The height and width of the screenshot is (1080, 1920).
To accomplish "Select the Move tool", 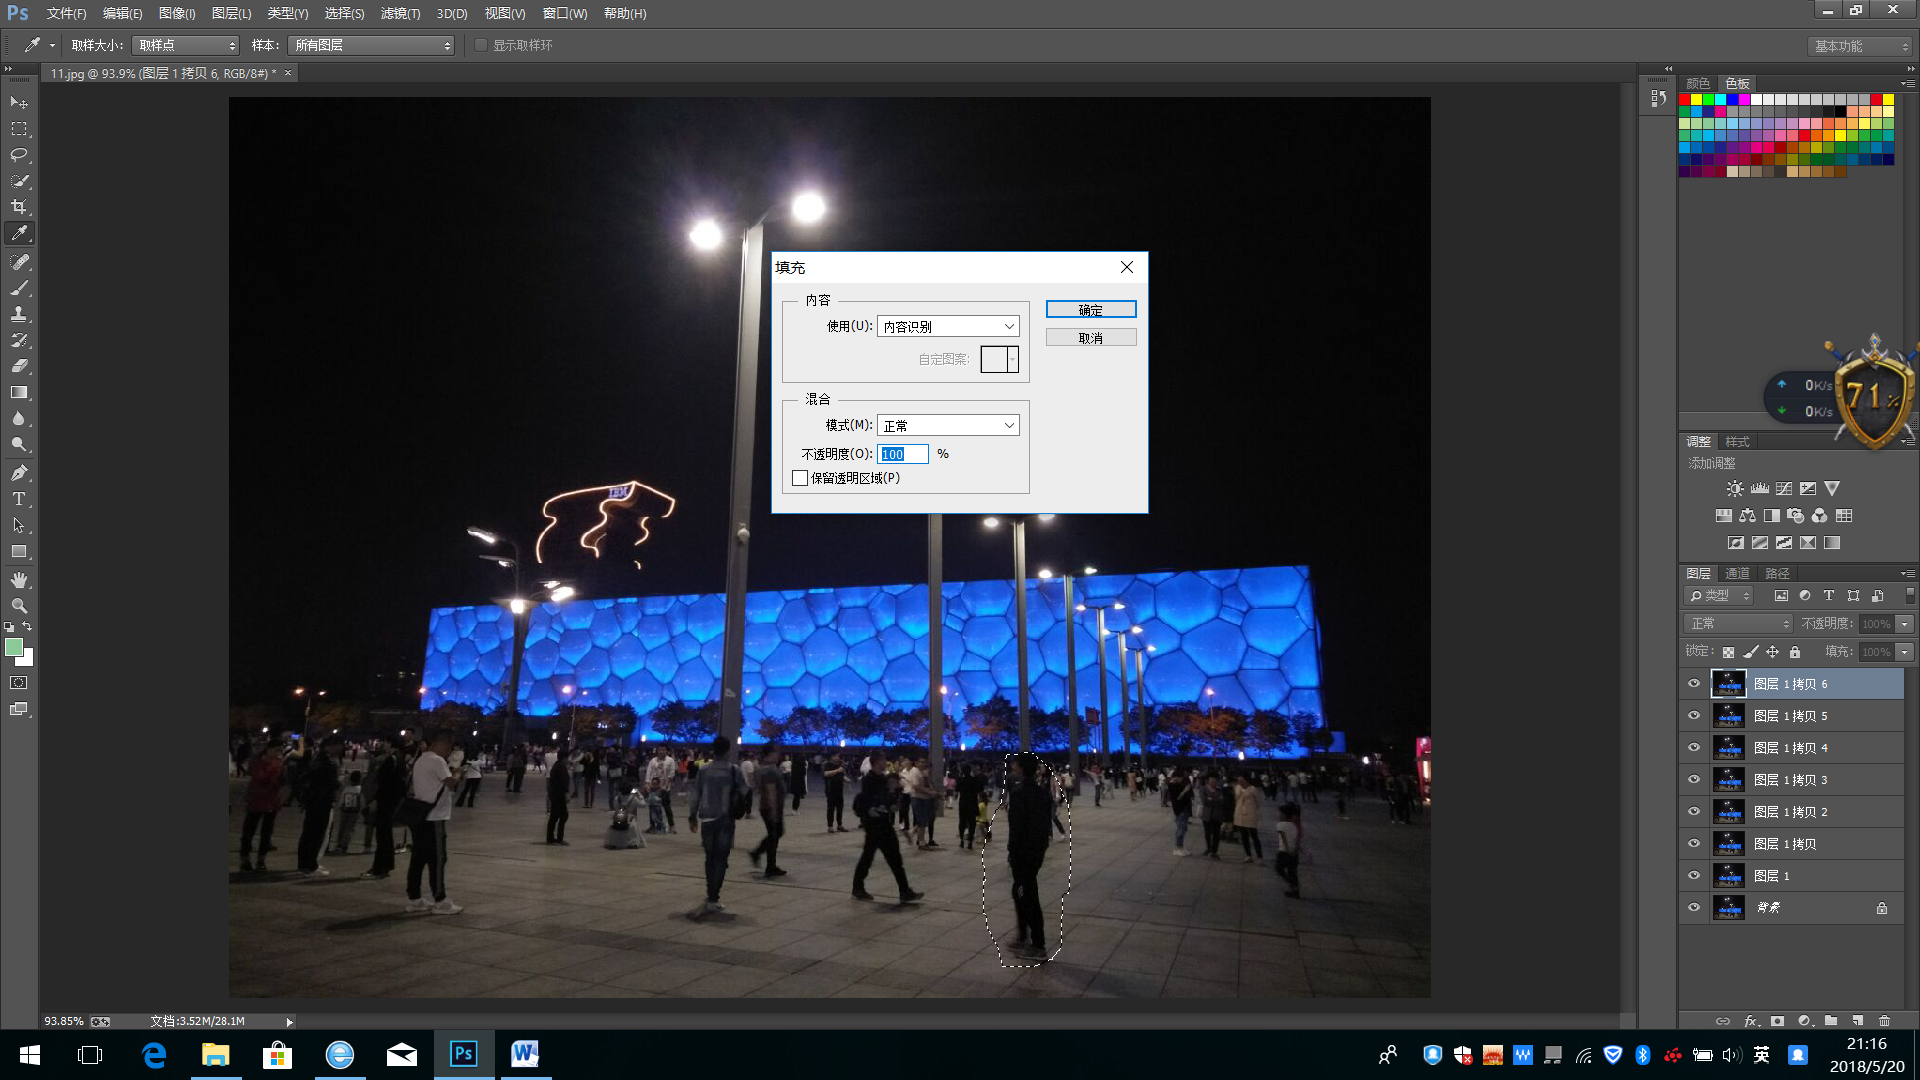I will coord(19,102).
